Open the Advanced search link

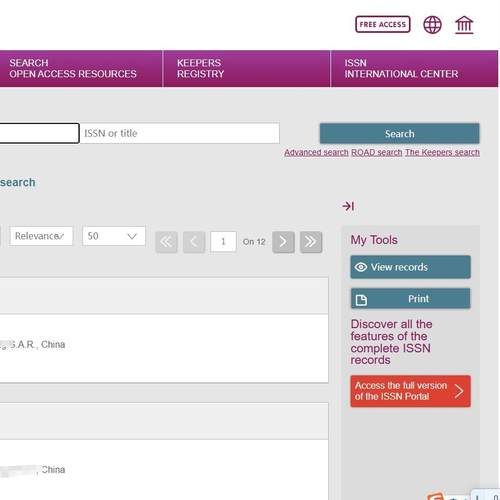click(316, 152)
